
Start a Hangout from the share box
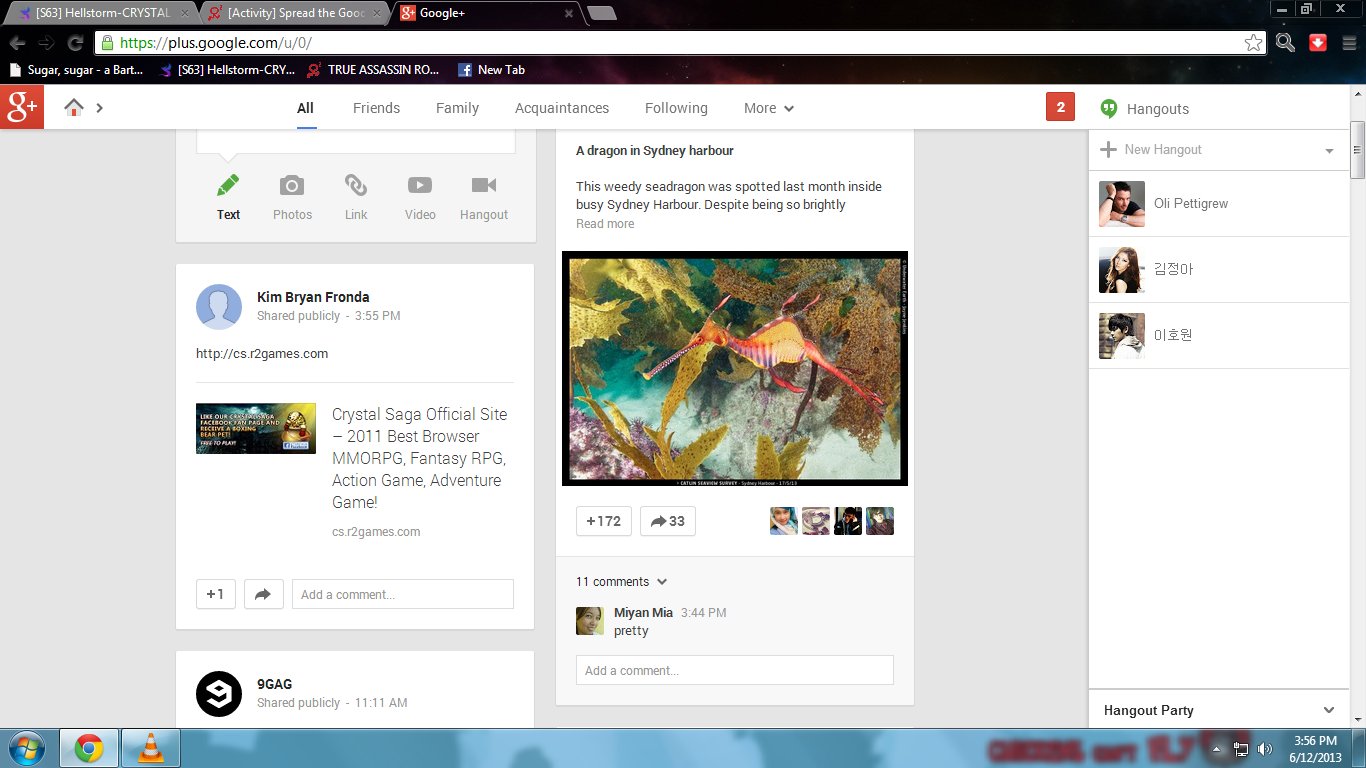[x=484, y=186]
